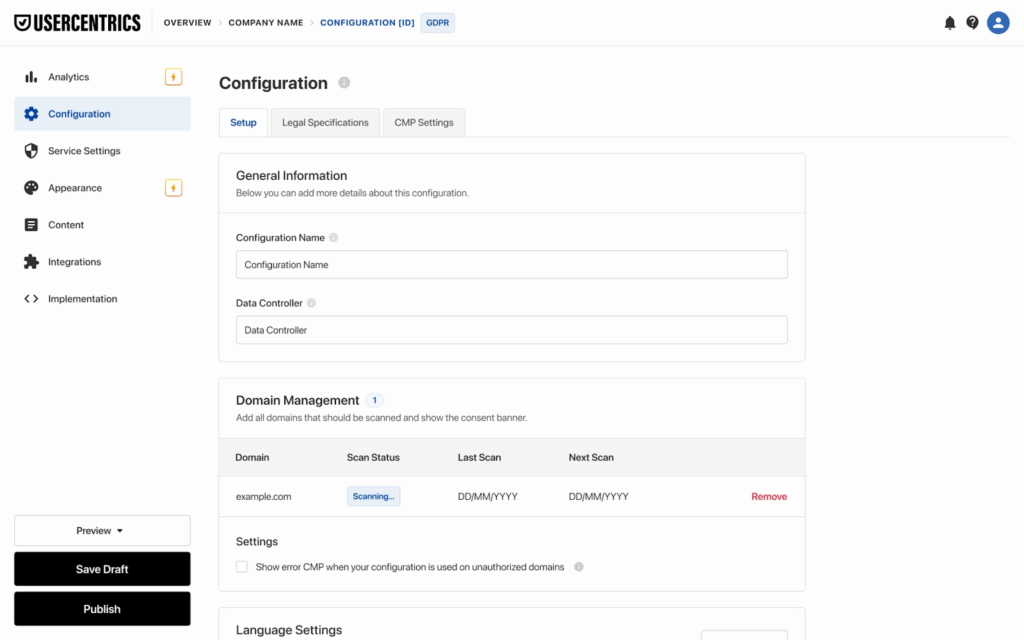Switch to the Legal Specifications tab
The width and height of the screenshot is (1024, 640).
[x=325, y=123]
